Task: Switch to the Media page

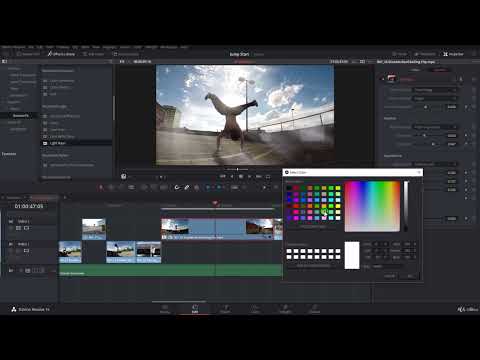Action: (165, 309)
